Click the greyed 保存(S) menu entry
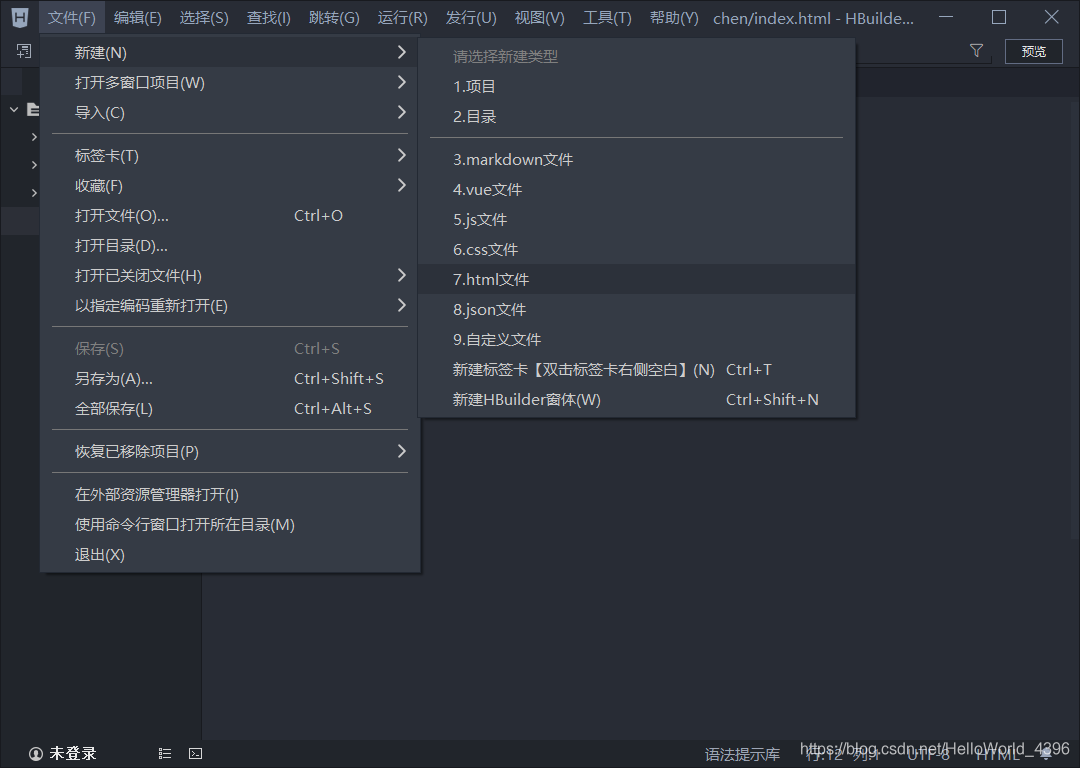Image resolution: width=1080 pixels, height=768 pixels. [x=230, y=349]
